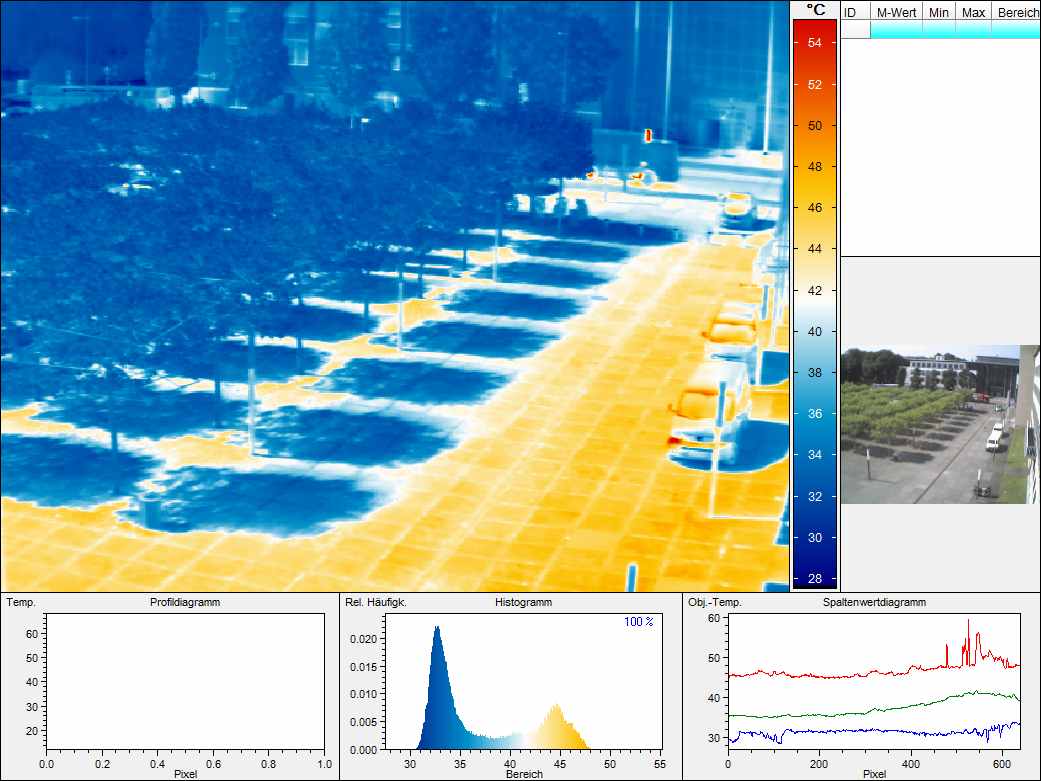
Task: Click the 28 mark at color scale bottom
Action: pyautogui.click(x=816, y=579)
